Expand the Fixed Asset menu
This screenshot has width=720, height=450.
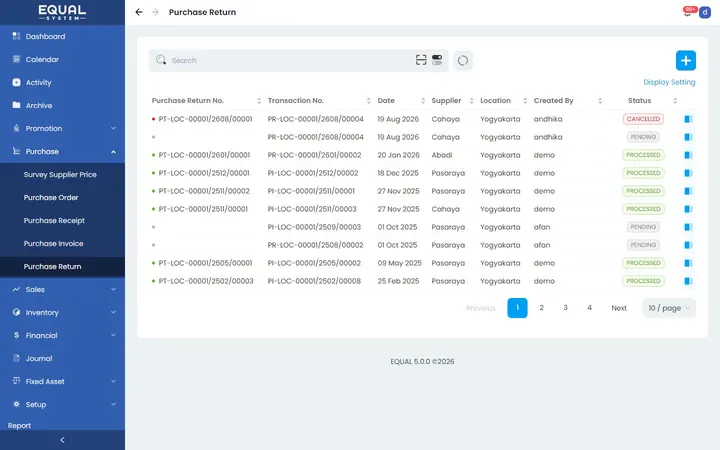(x=62, y=381)
